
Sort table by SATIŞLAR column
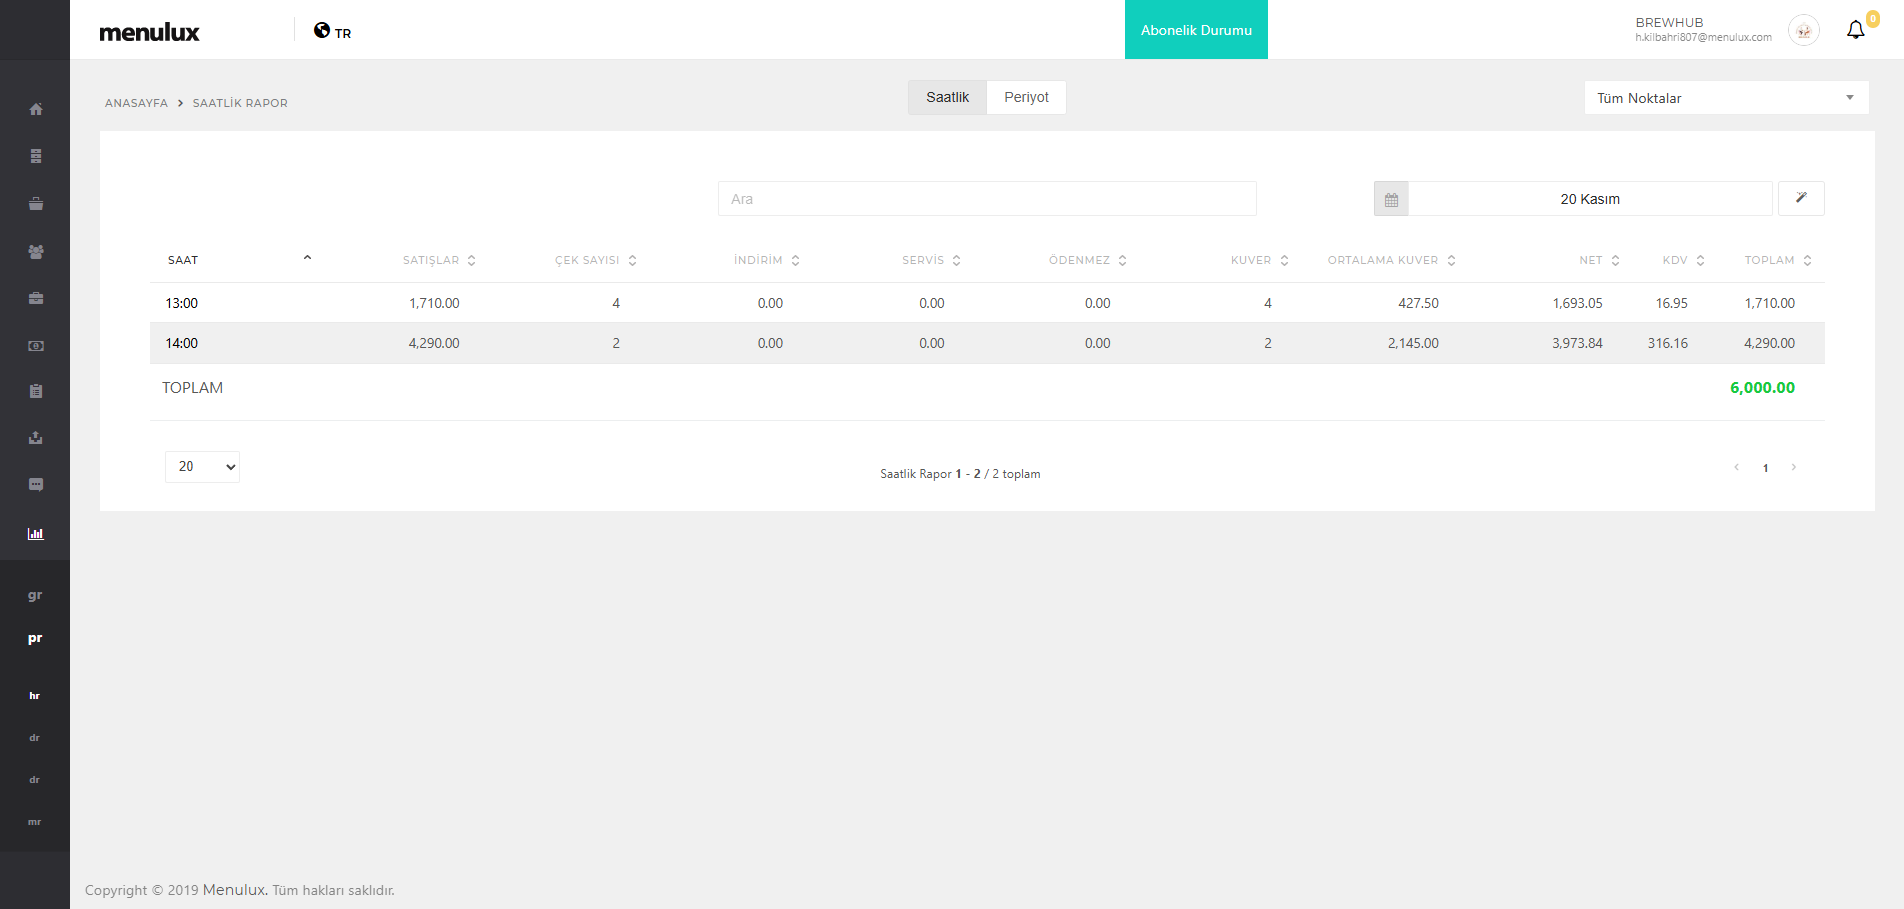click(x=439, y=260)
